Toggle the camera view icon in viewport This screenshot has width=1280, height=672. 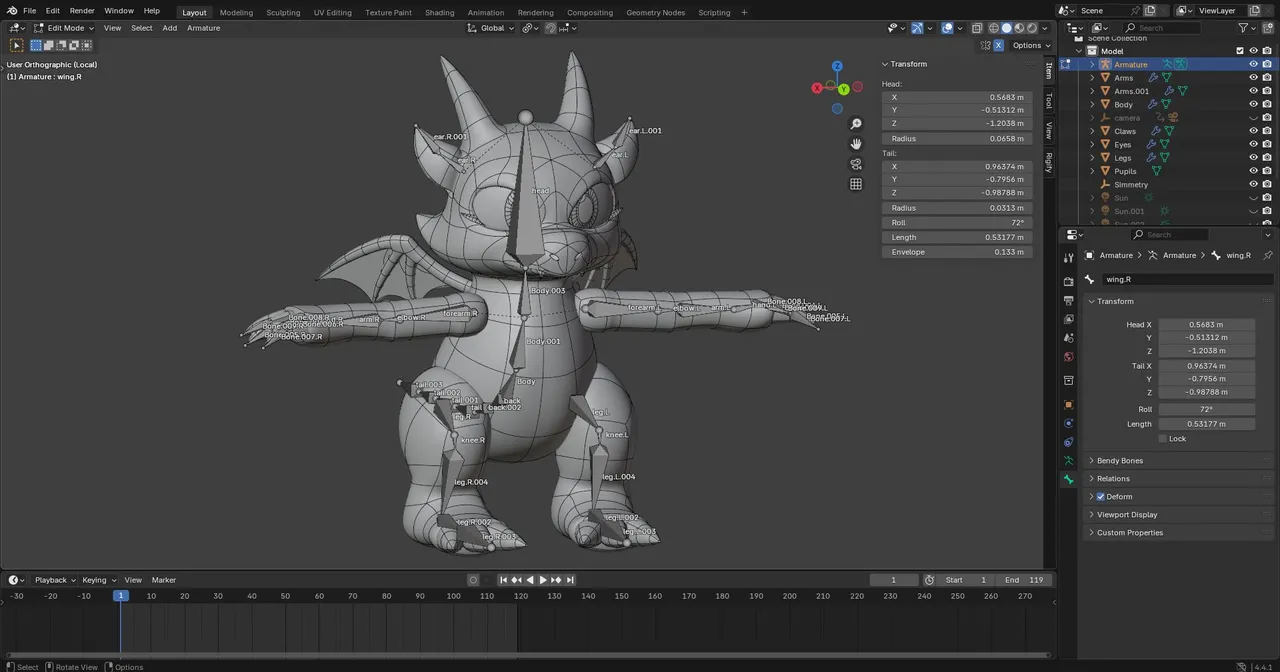coord(856,164)
